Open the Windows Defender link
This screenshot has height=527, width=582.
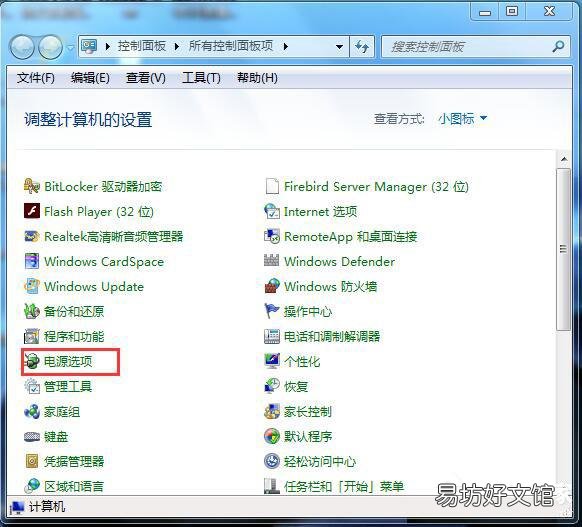click(339, 262)
